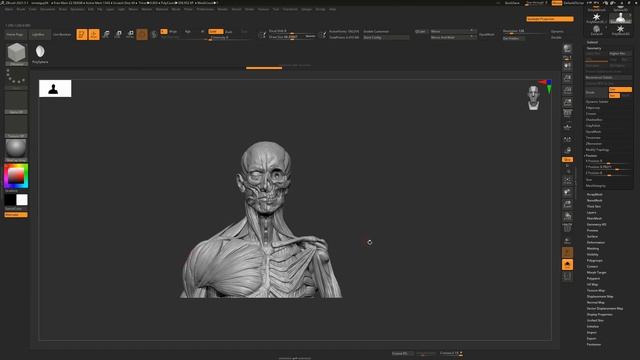This screenshot has width=640, height=360.
Task: Expand the Display Properties section
Action: pos(600,315)
